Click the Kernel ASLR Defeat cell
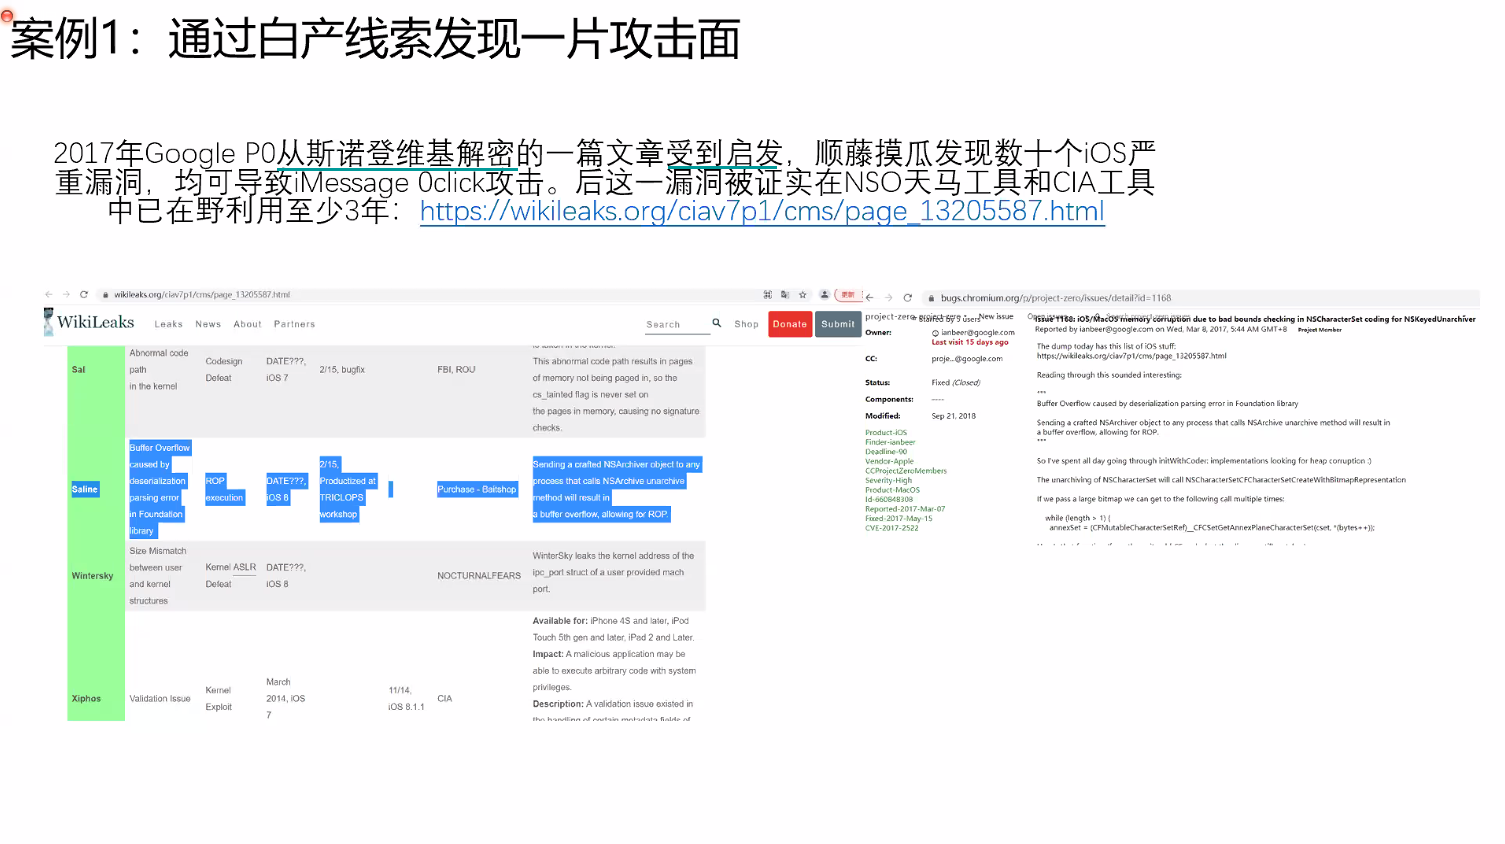1505x844 pixels. [231, 576]
